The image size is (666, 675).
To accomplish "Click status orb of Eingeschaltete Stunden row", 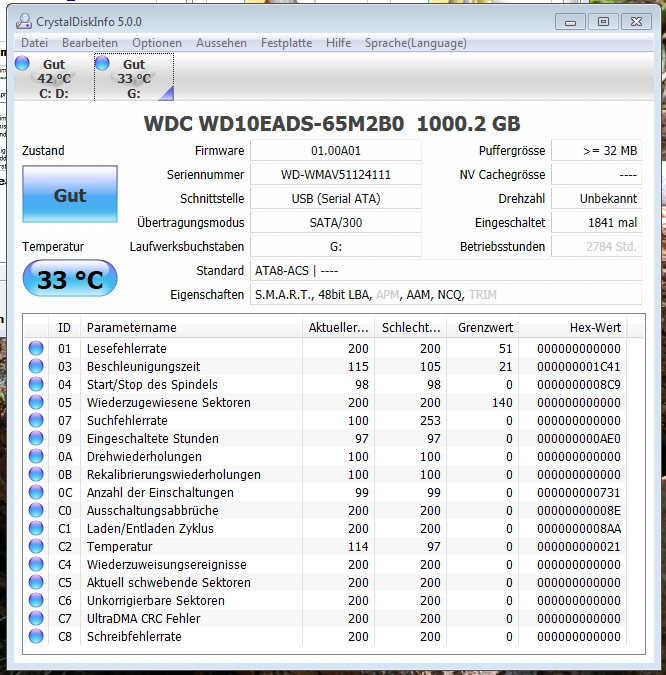I will pos(36,438).
